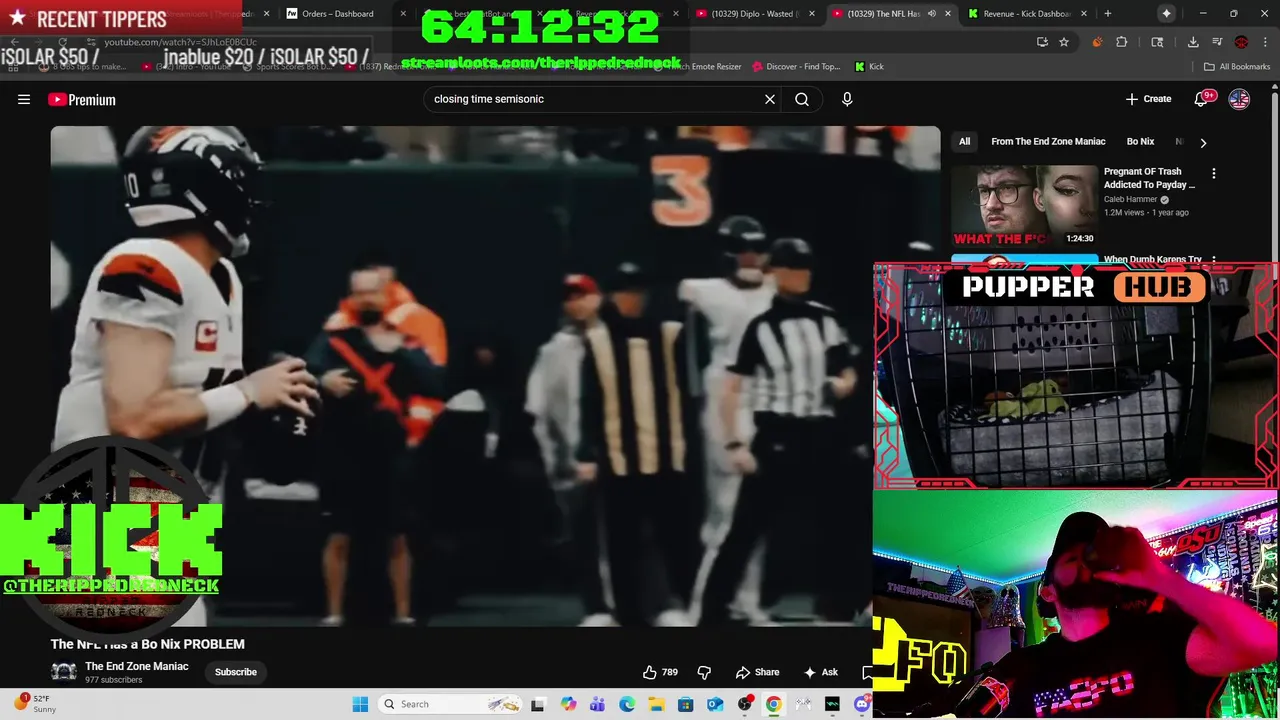Image resolution: width=1280 pixels, height=720 pixels.
Task: Clear the search box text
Action: coord(770,99)
